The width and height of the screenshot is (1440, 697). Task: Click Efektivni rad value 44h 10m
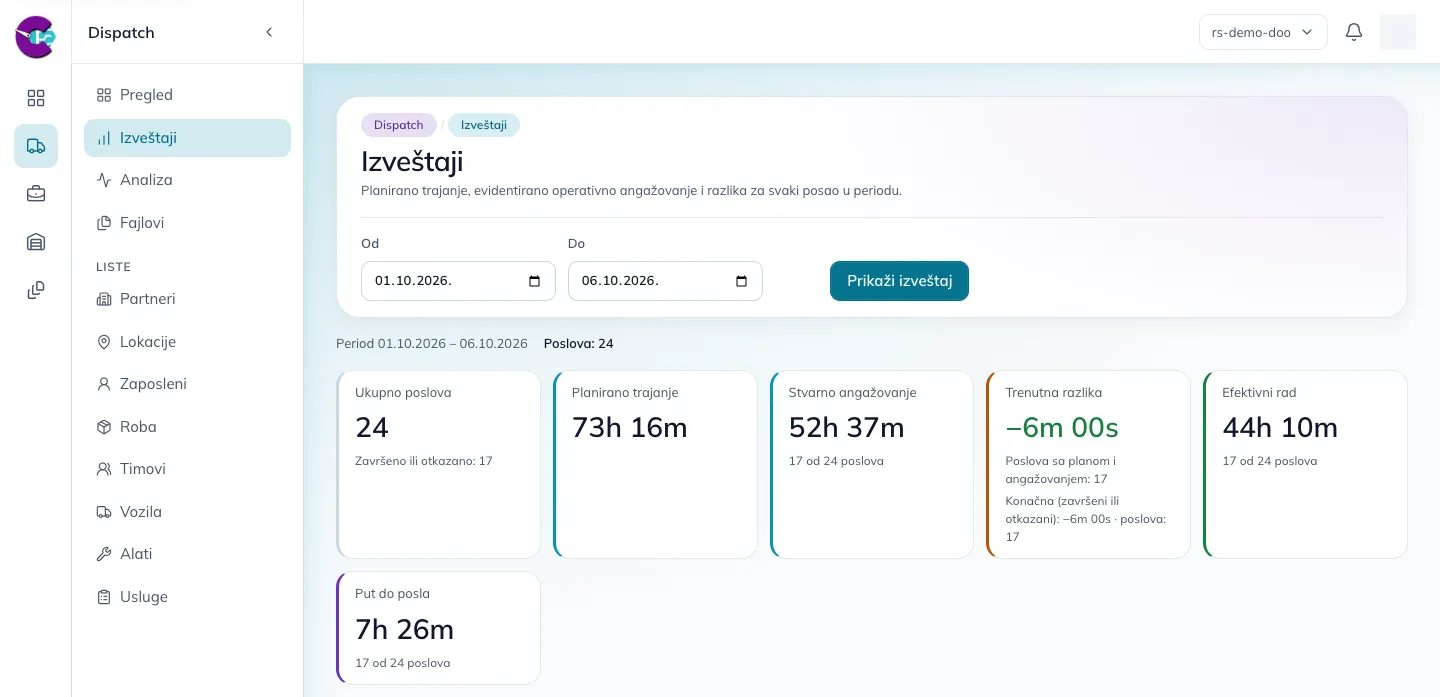(1280, 428)
